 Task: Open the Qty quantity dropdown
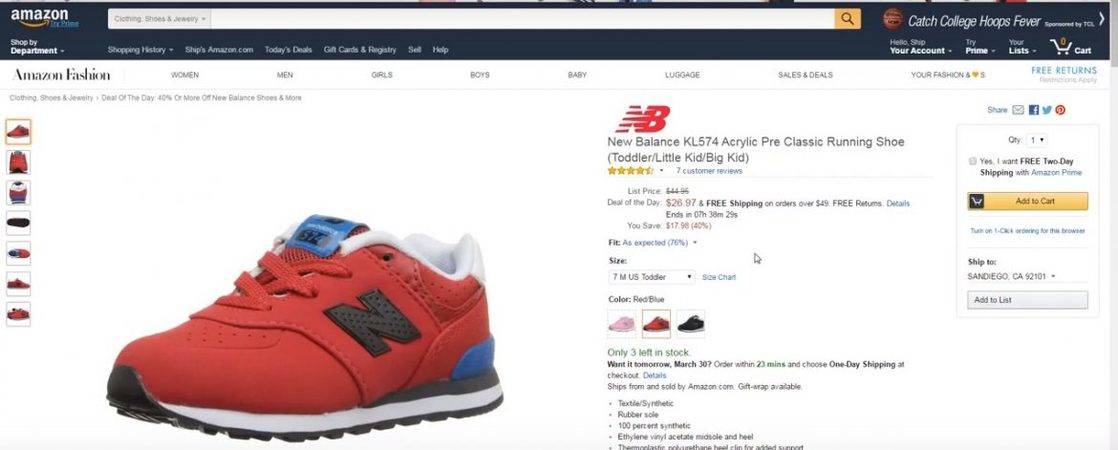pyautogui.click(x=1037, y=140)
